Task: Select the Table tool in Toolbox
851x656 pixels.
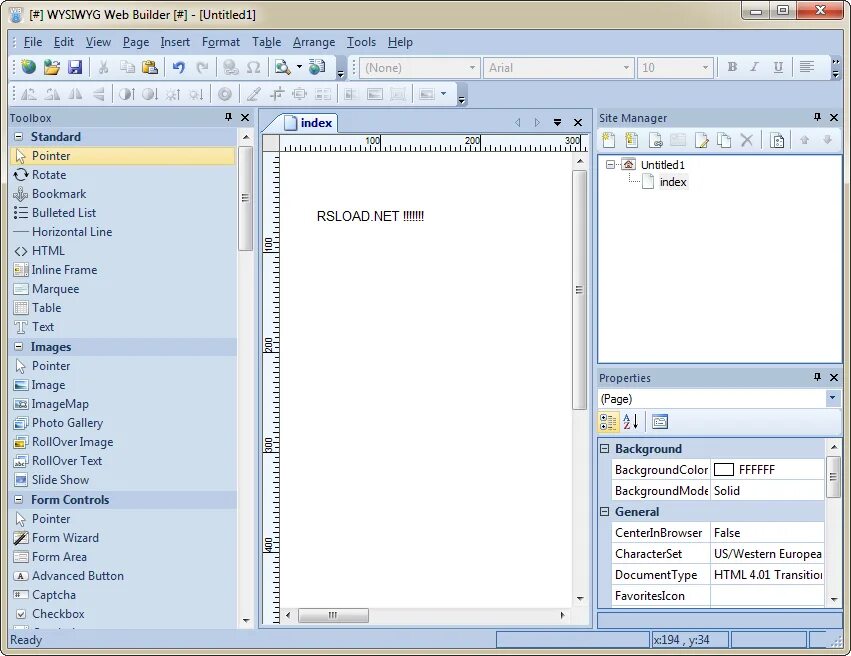Action: [x=123, y=308]
